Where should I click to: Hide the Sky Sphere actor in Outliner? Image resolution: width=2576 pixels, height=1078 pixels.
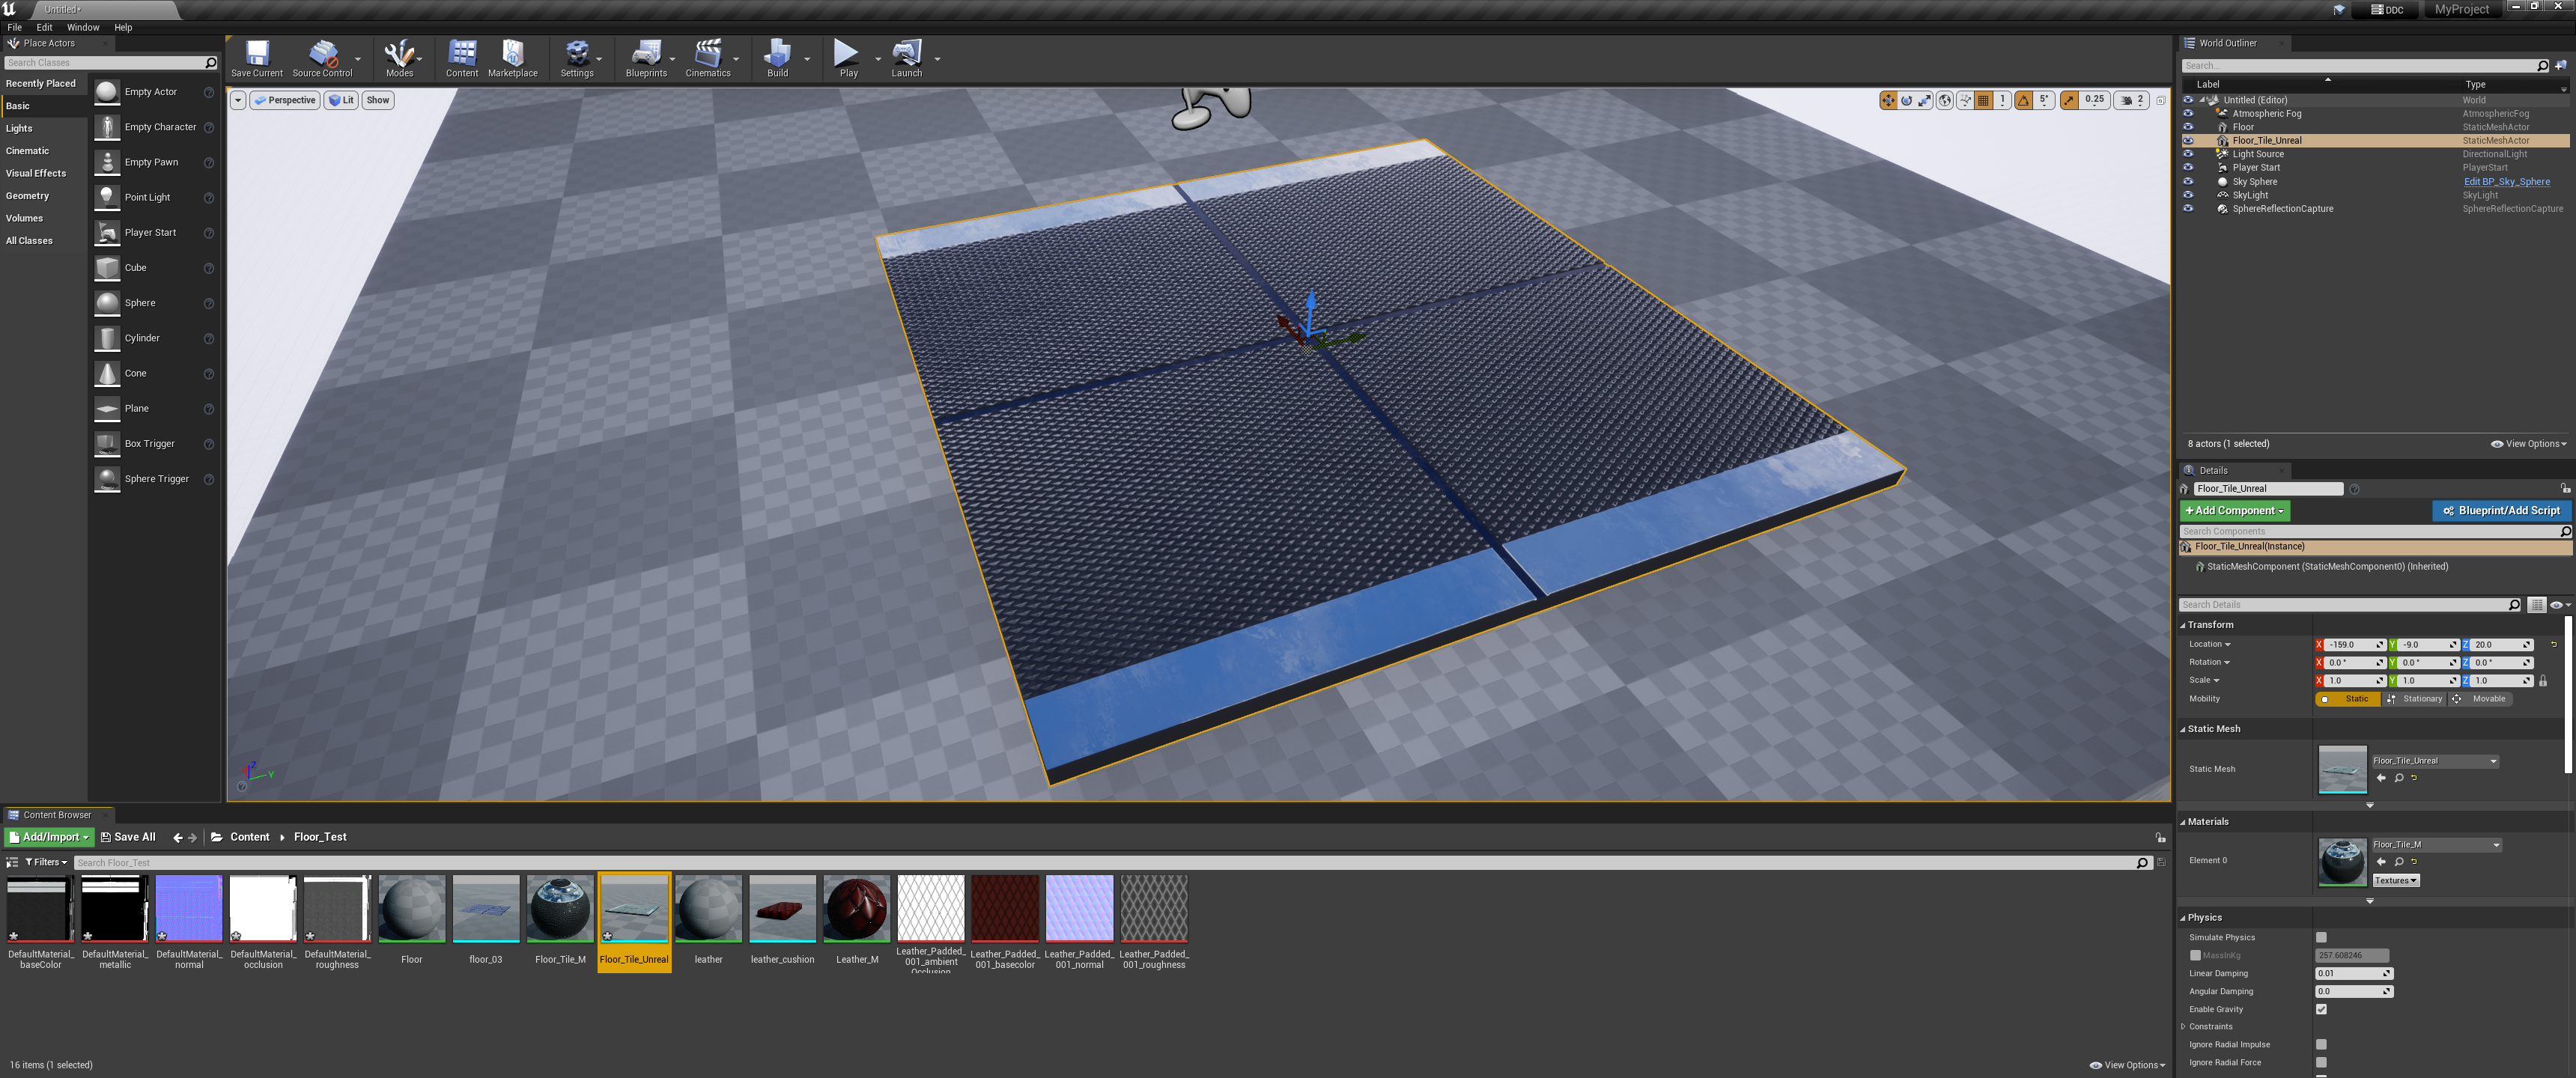pos(2188,181)
